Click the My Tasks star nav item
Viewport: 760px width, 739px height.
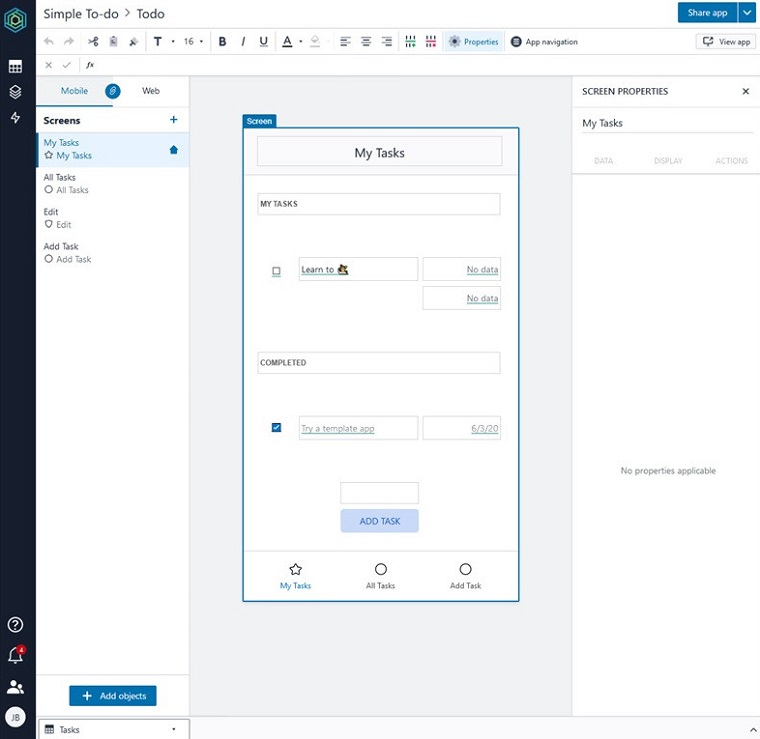295,576
